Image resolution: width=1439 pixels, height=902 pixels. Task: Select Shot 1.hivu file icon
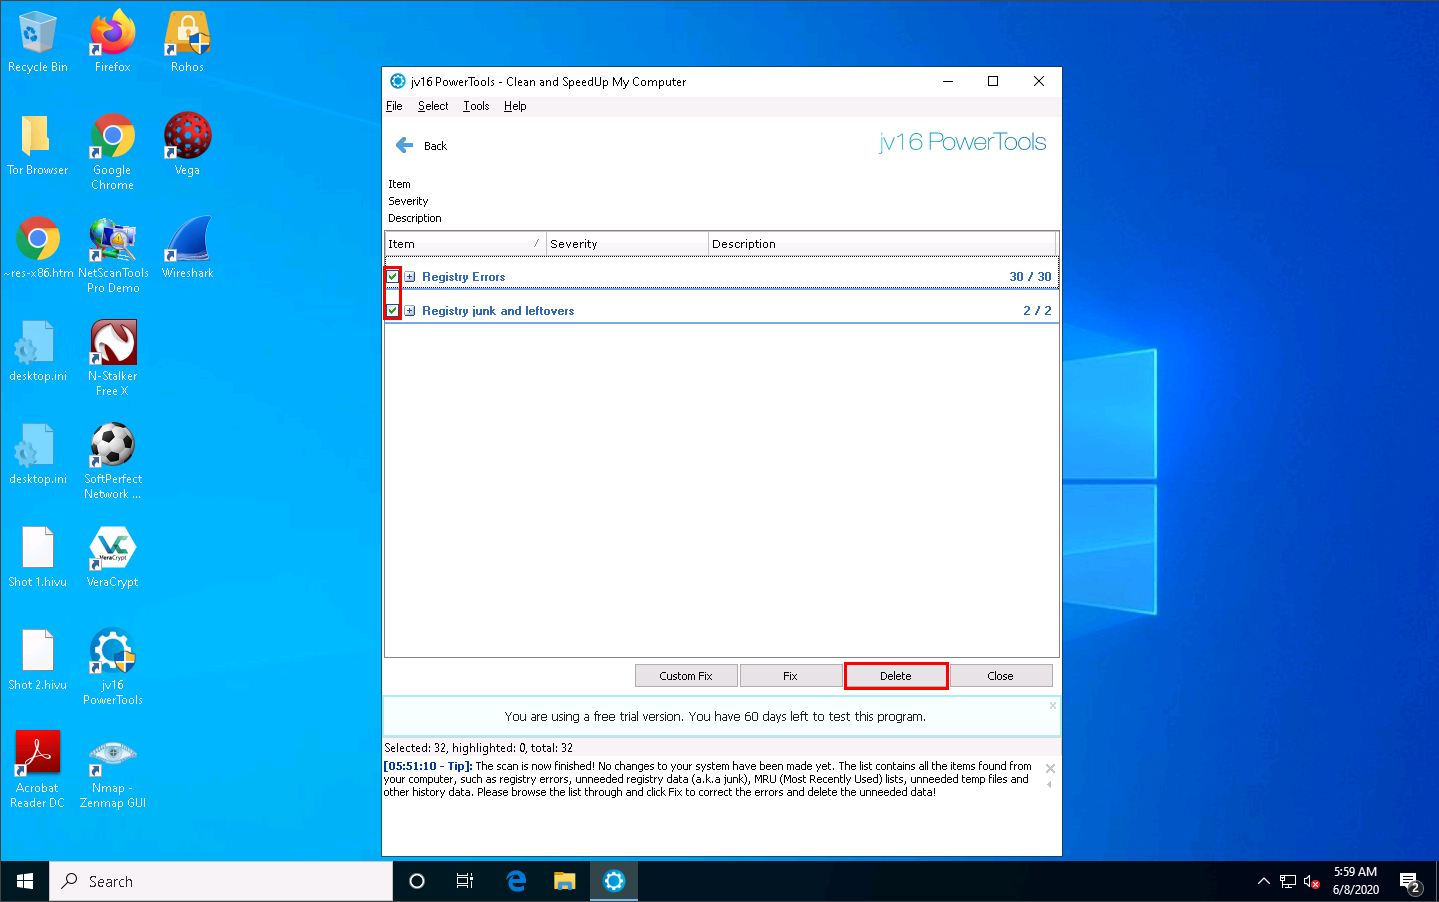pos(38,557)
